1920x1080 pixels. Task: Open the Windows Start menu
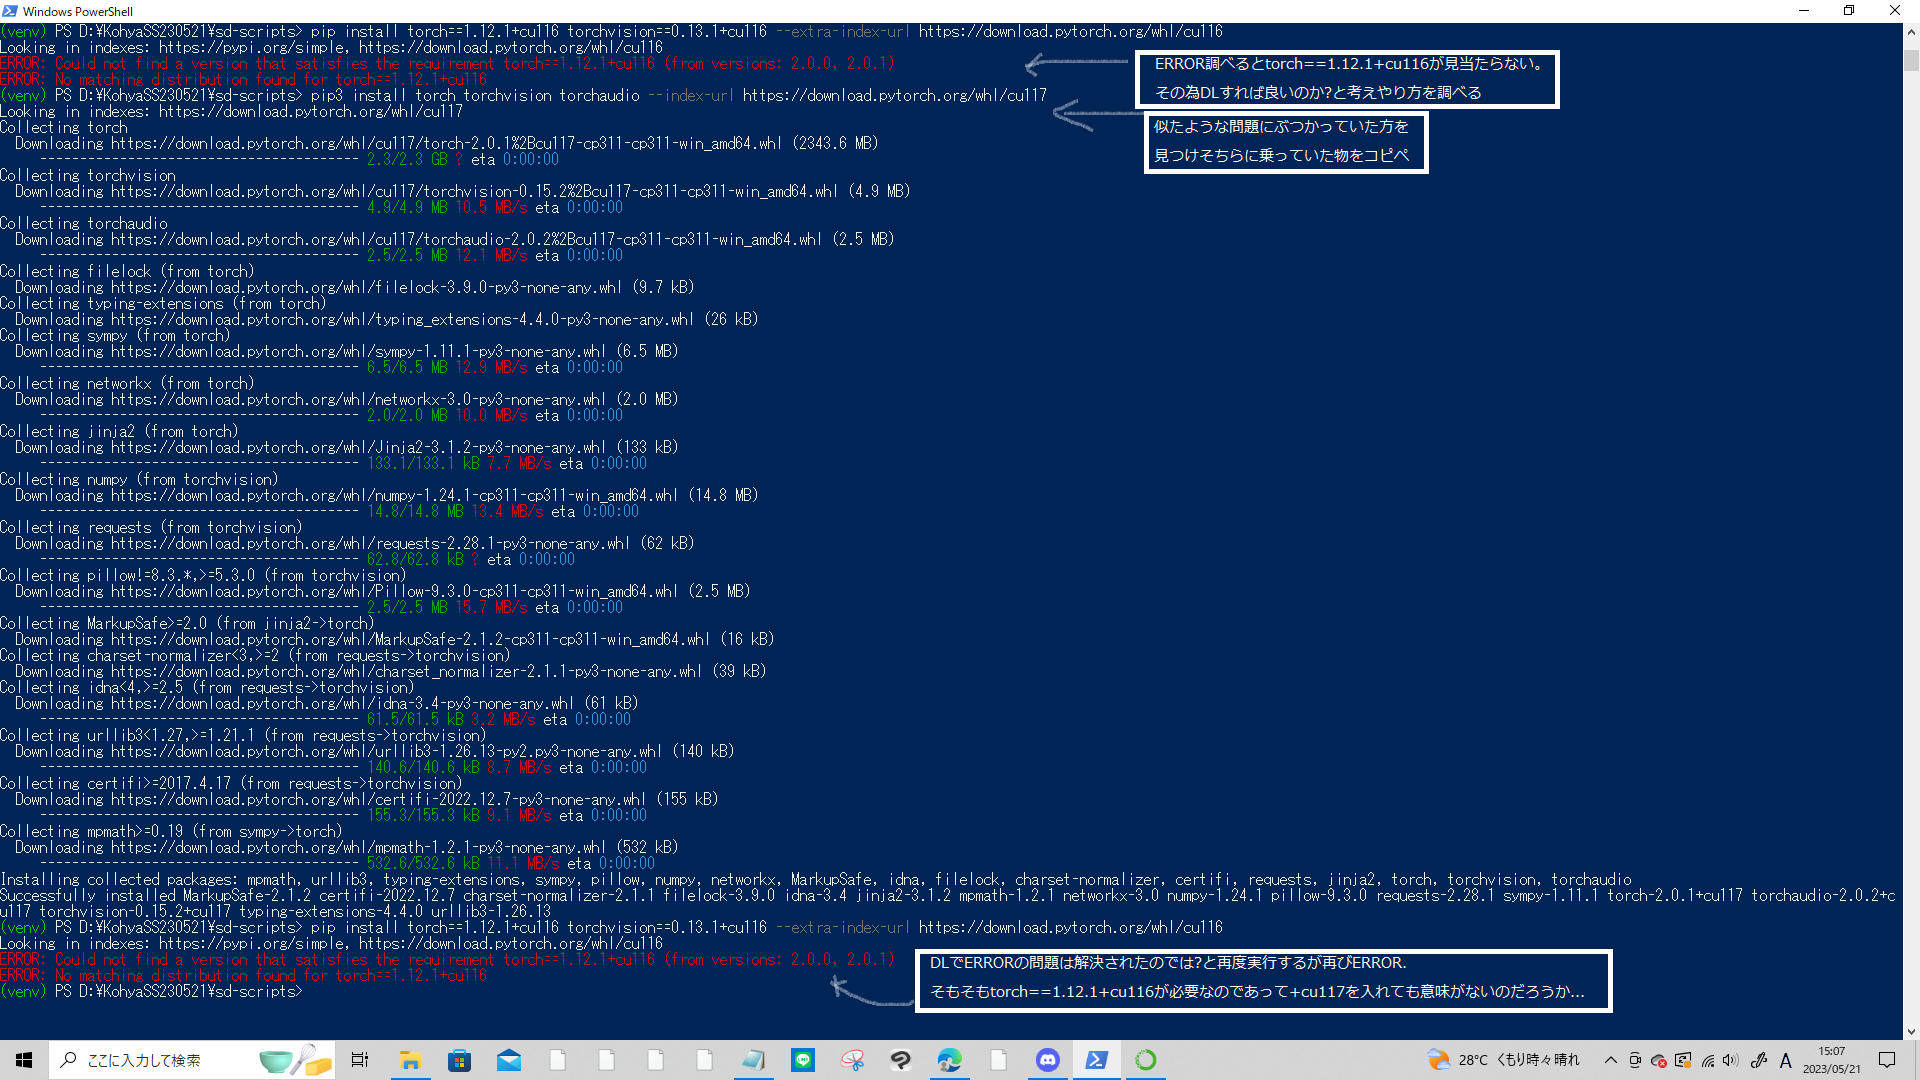[24, 1060]
